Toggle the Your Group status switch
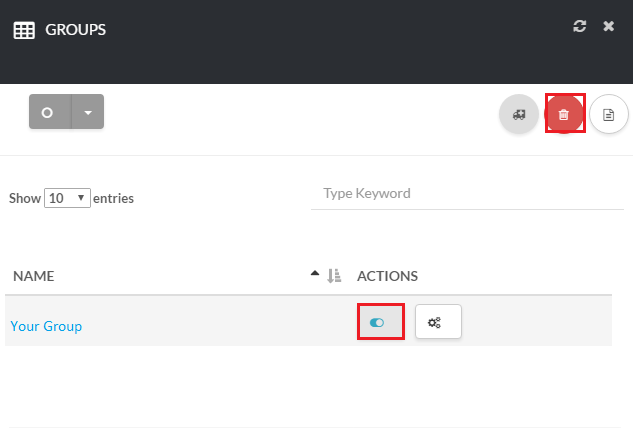Viewport: 633px width, 428px height. pos(377,323)
